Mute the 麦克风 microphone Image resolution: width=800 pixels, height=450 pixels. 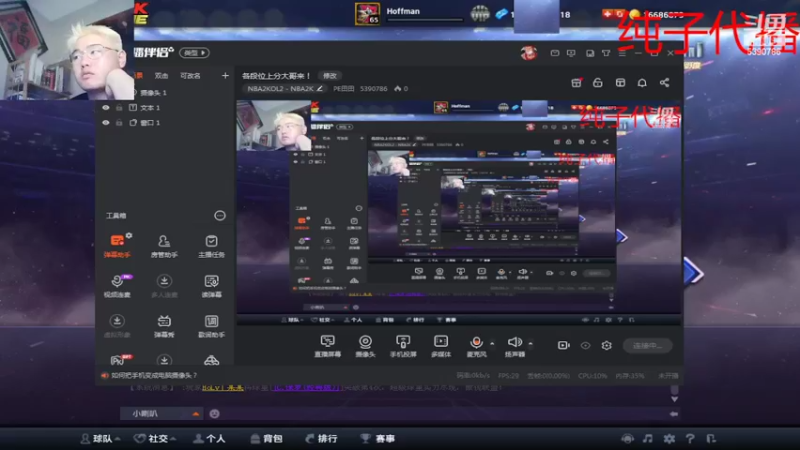click(x=476, y=345)
